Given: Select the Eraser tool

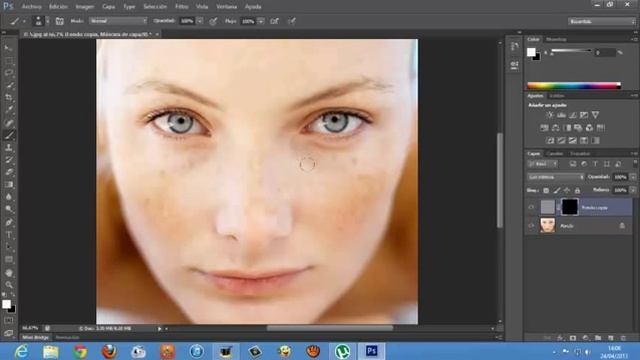Looking at the screenshot, I should (9, 172).
